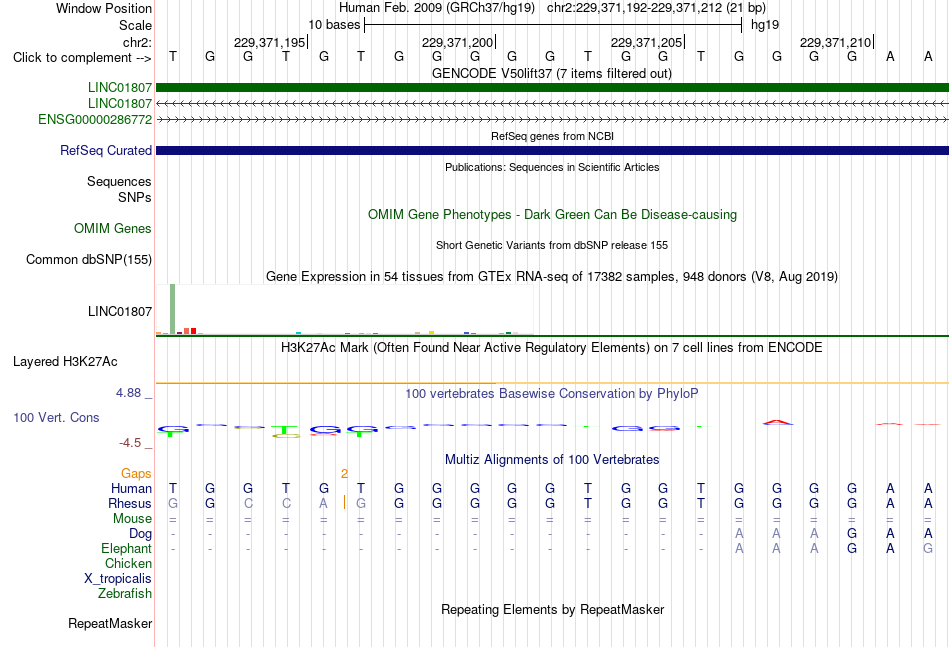Open Gene Expression in 54 tissues GTEx title
950x647 pixels.
(552, 277)
